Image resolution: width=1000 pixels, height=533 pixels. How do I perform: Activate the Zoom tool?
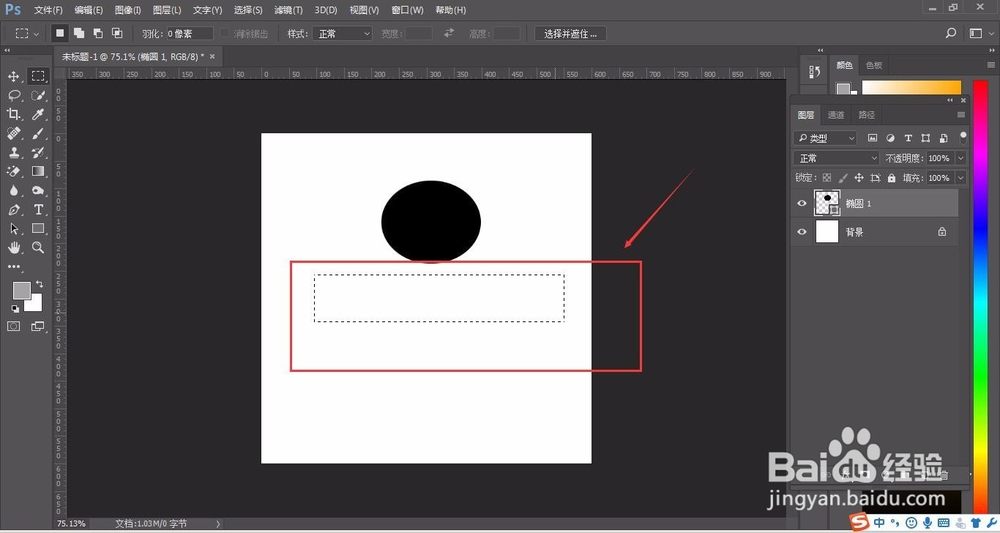coord(38,247)
